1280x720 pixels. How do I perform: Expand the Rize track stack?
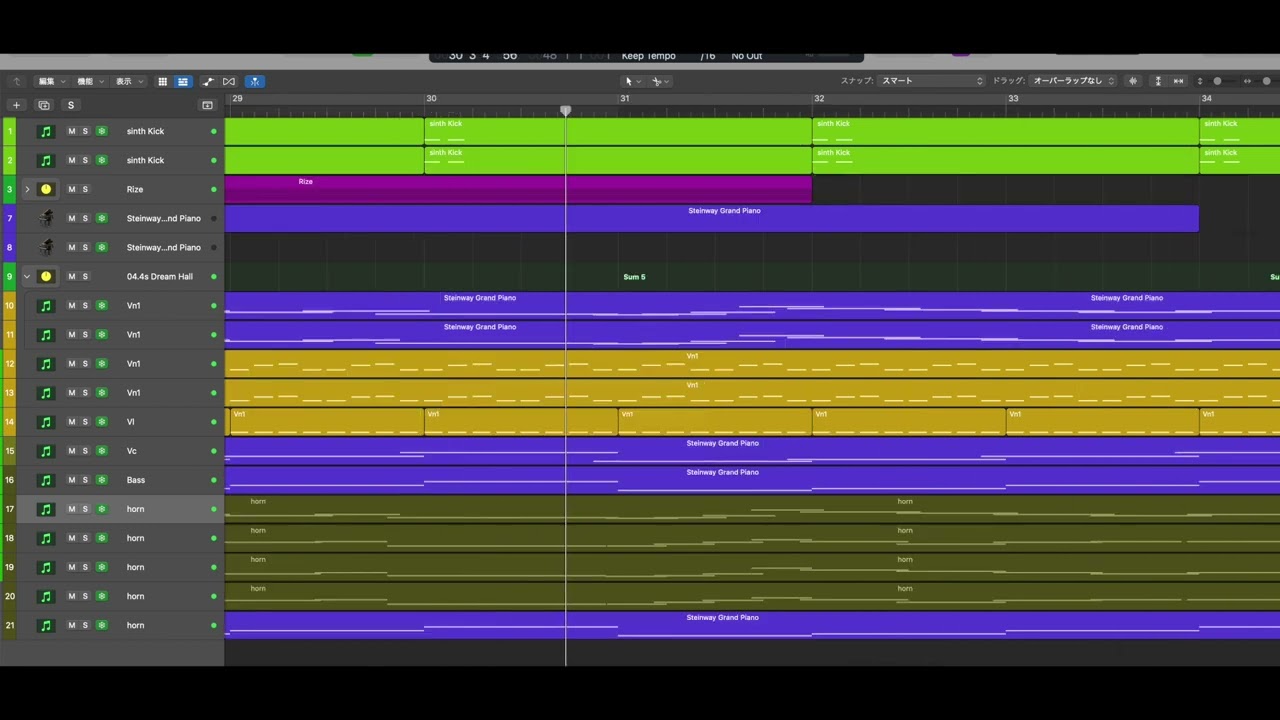coord(27,189)
